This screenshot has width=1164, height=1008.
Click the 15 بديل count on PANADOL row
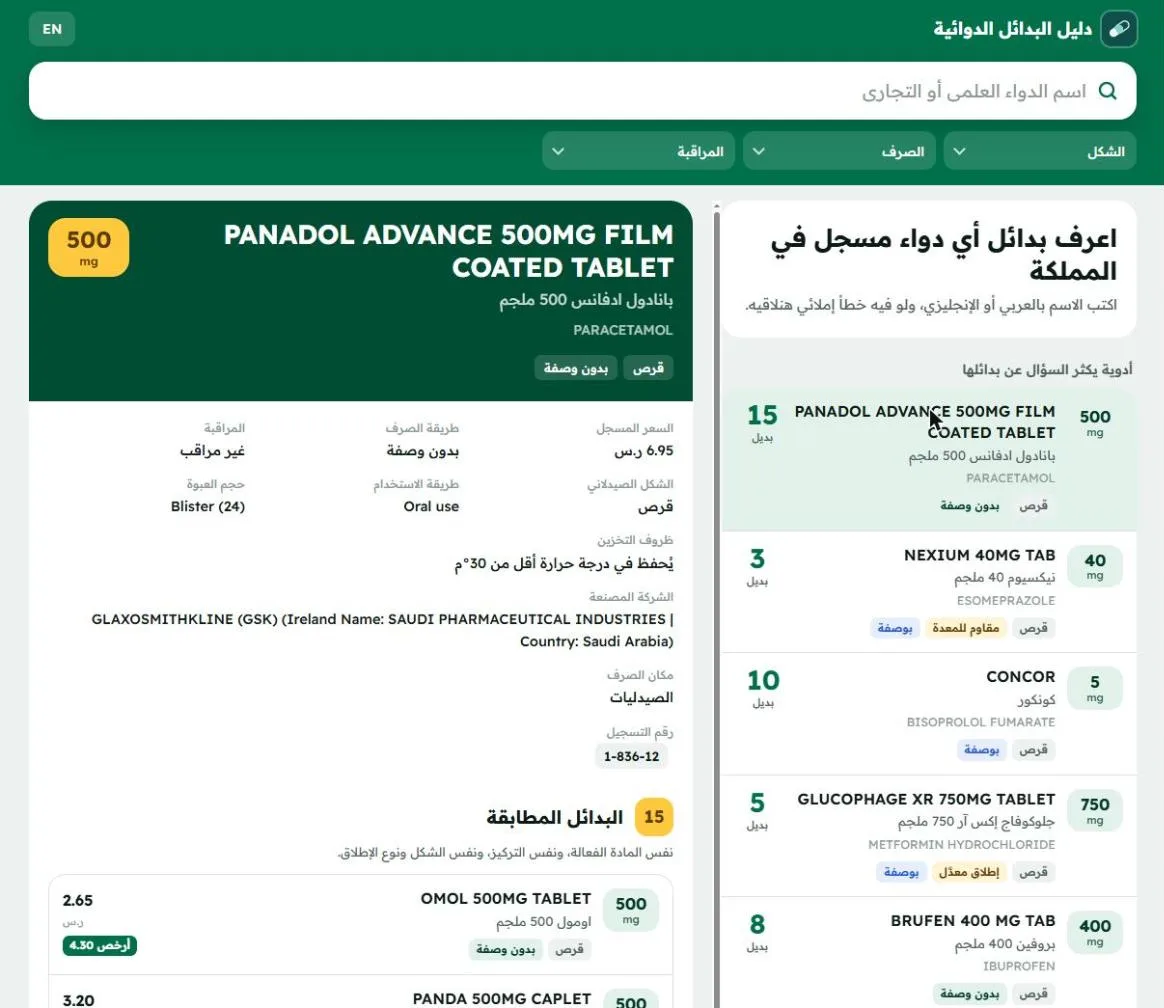point(762,423)
